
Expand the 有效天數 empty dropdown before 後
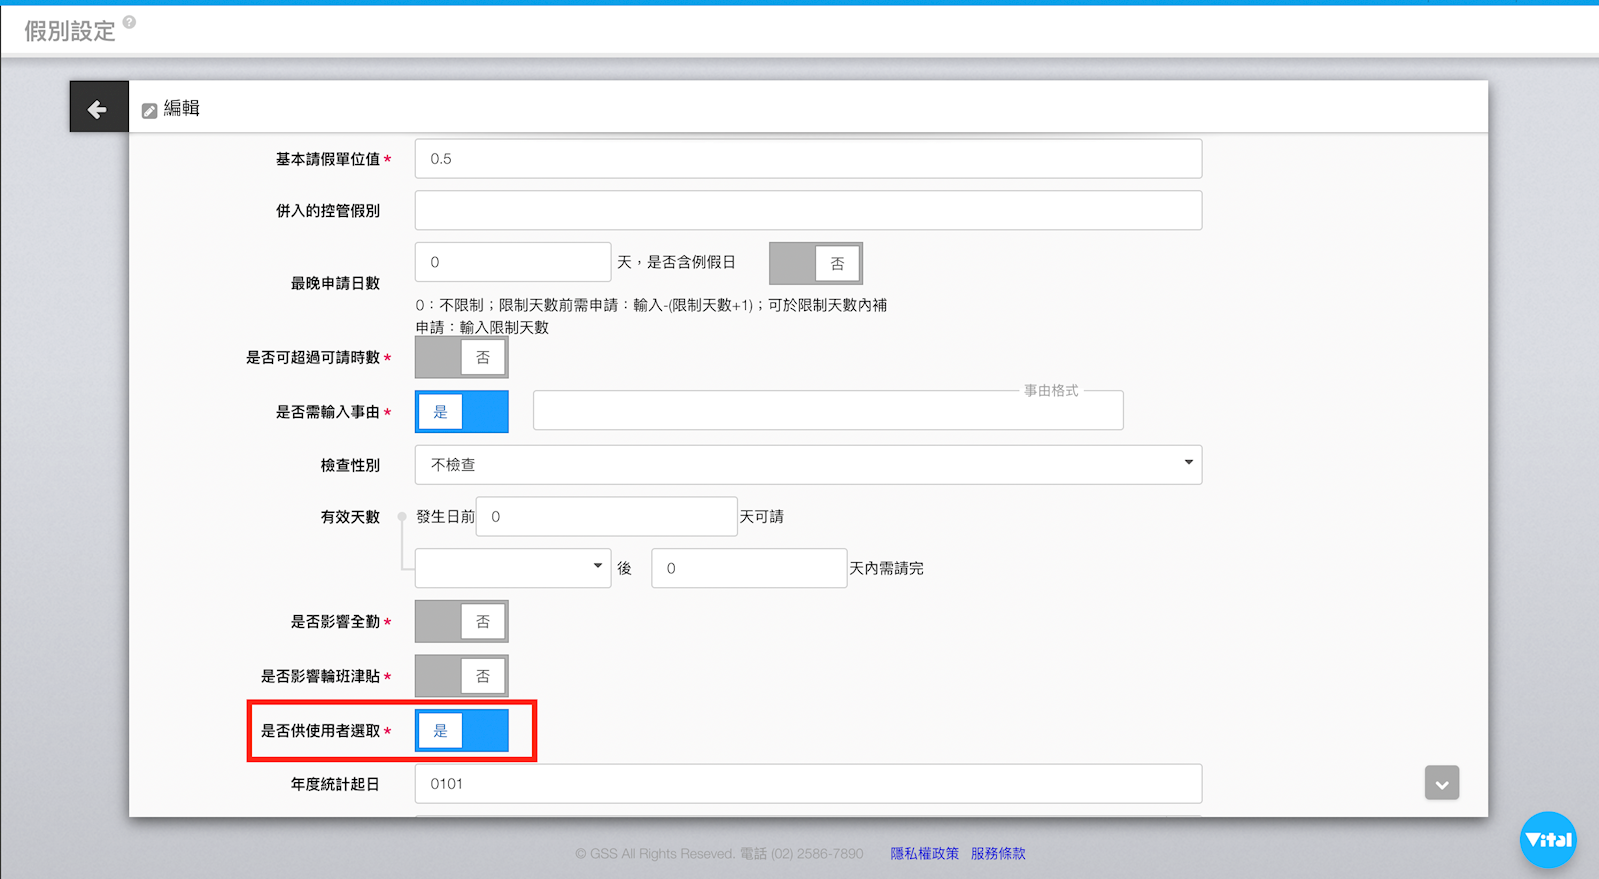pyautogui.click(x=512, y=568)
